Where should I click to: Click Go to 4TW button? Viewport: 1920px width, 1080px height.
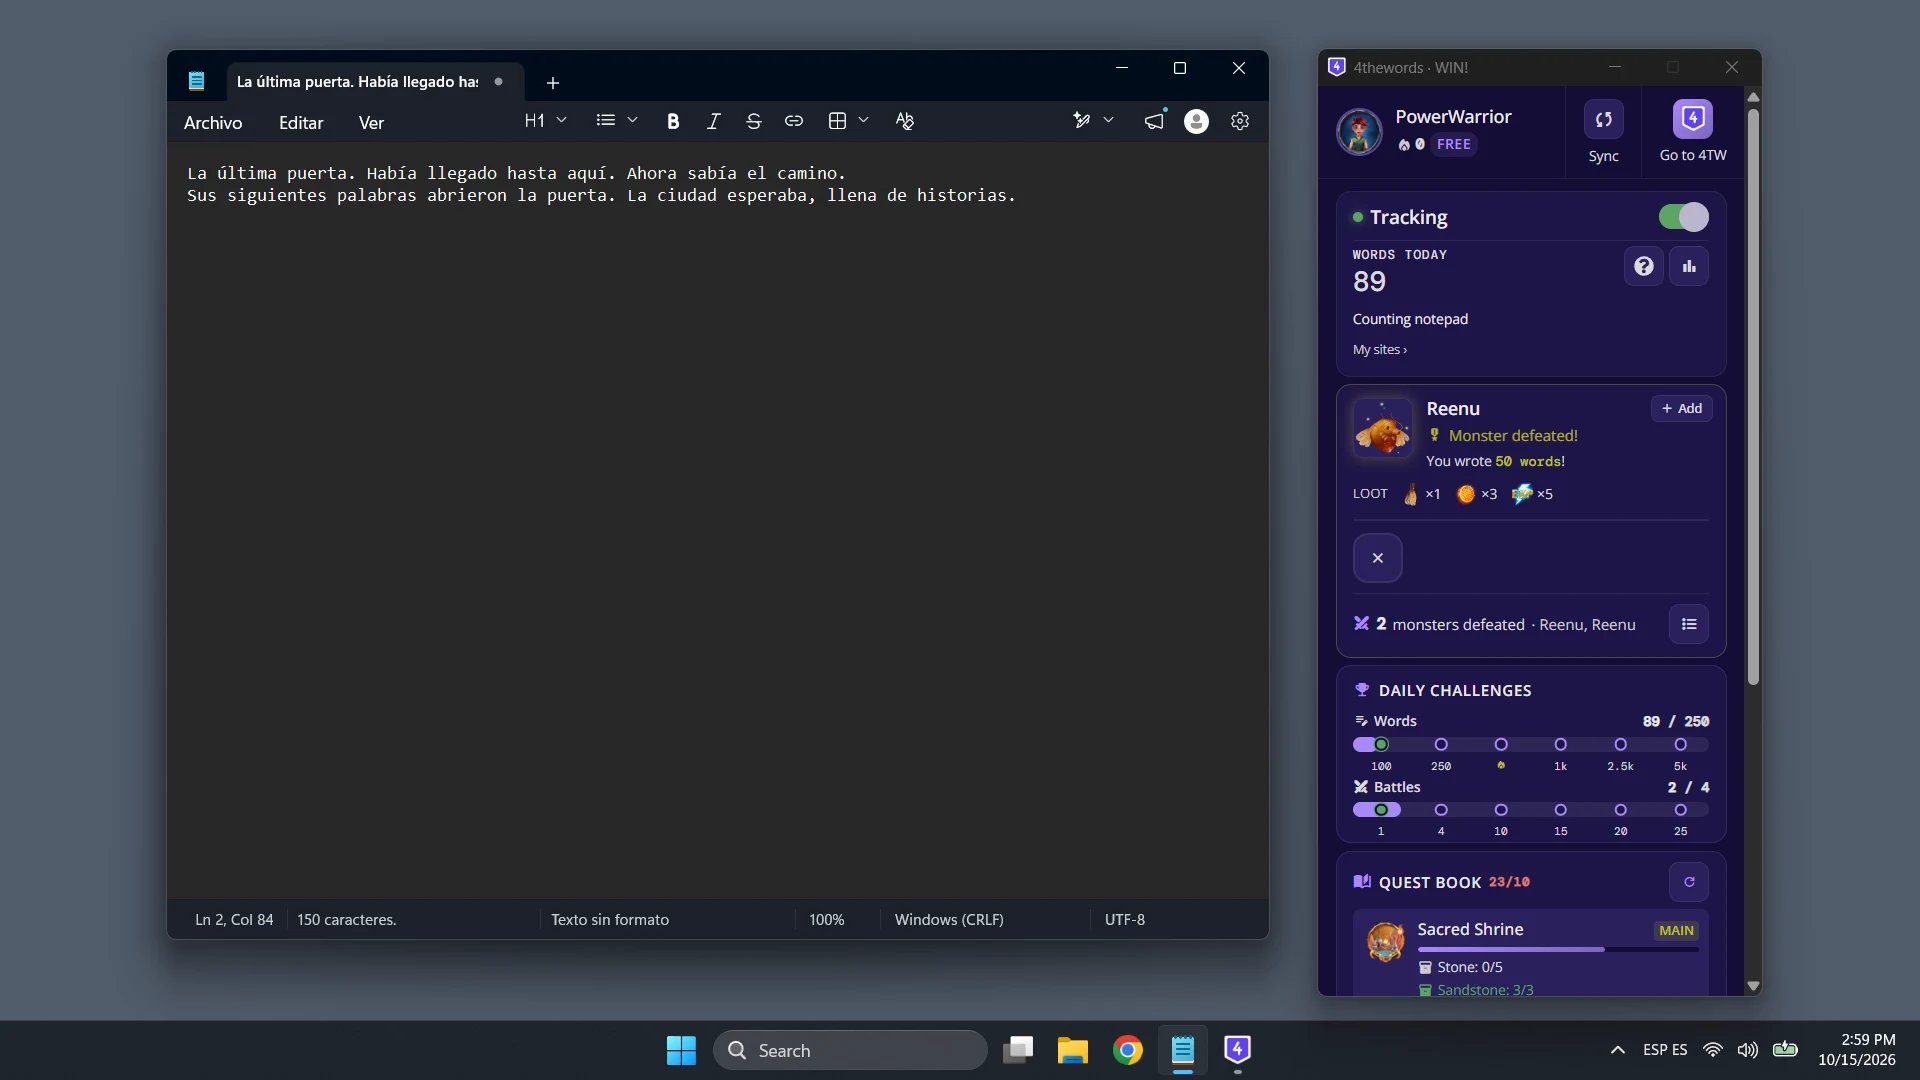pyautogui.click(x=1693, y=132)
